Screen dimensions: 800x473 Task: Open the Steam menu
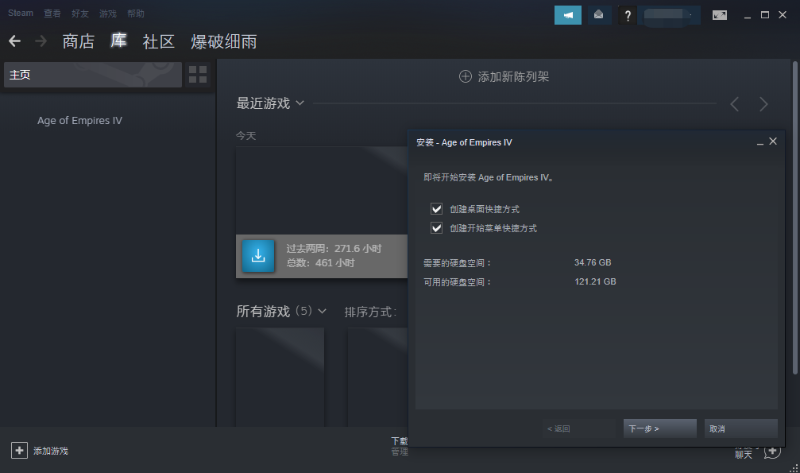(20, 13)
